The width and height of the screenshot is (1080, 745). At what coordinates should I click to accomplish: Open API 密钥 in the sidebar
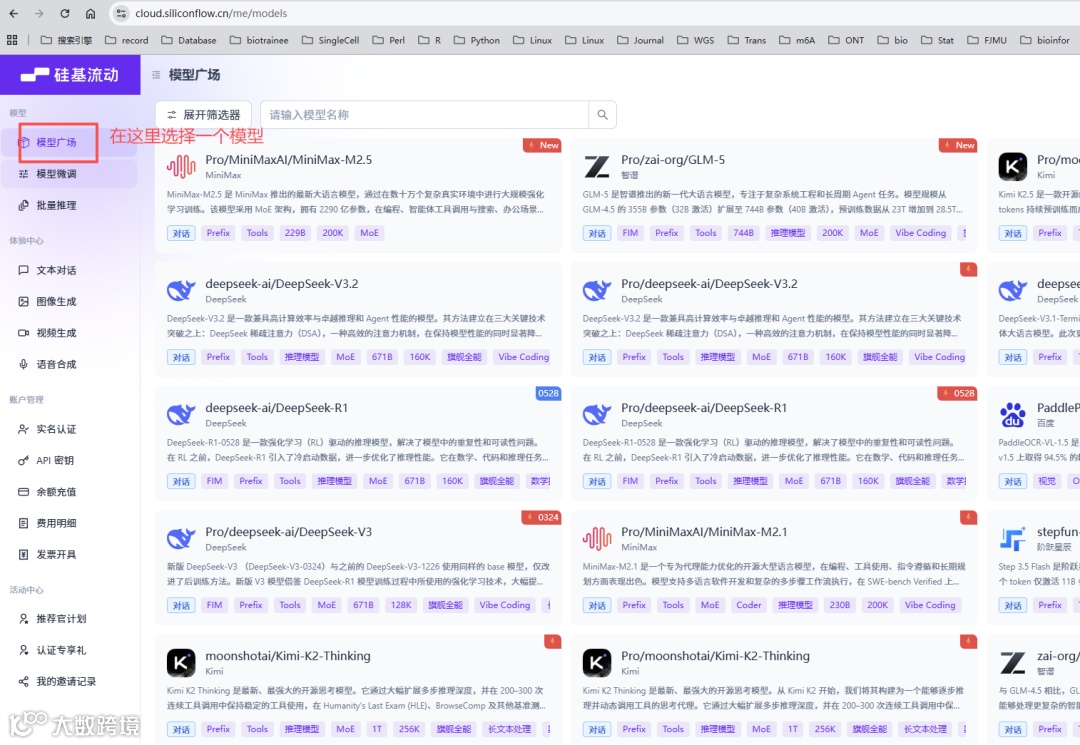69,461
